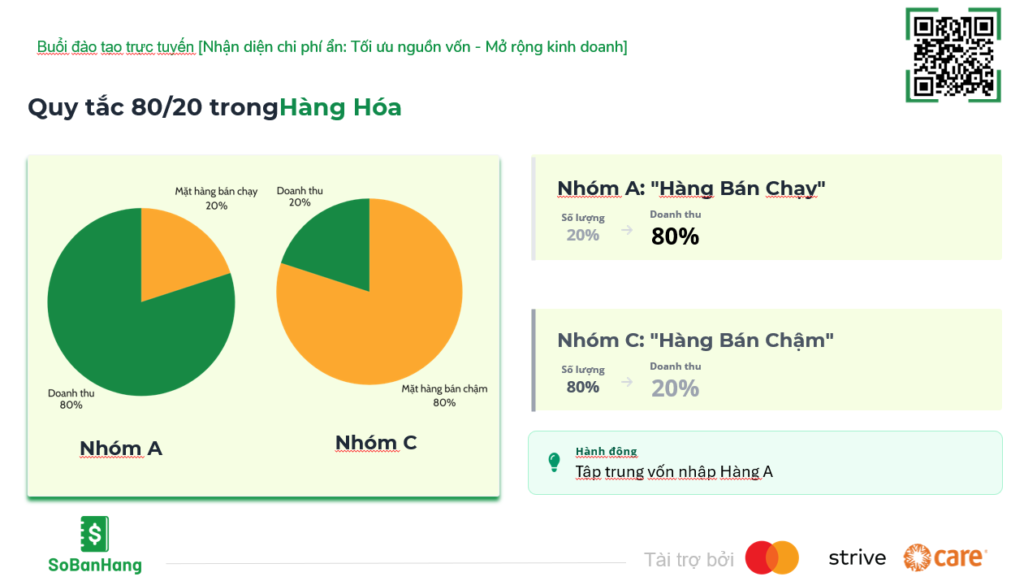The width and height of the screenshot is (1024, 581).
Task: Click the training session header link
Action: (332, 47)
